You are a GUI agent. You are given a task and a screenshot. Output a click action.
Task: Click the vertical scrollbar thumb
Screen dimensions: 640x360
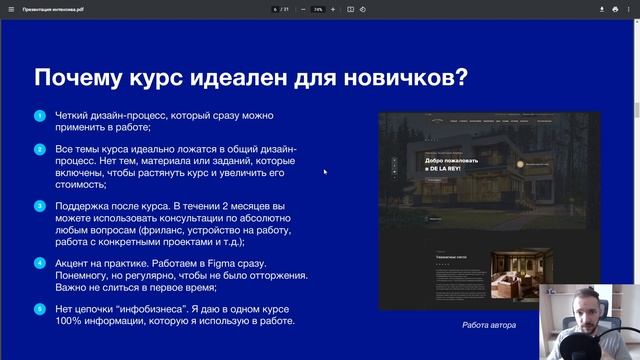click(x=637, y=110)
